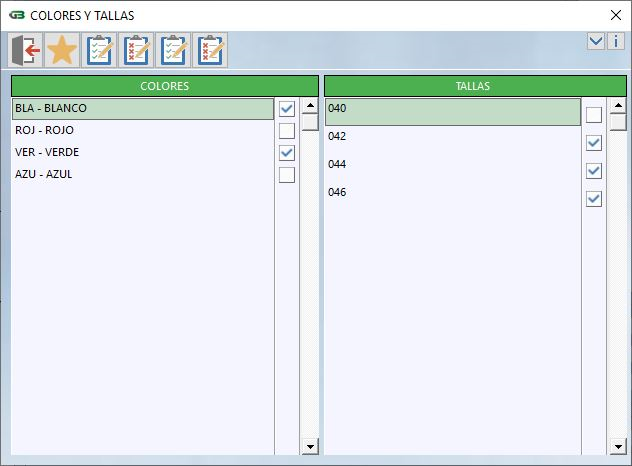Click the first uncheck-all red X clipboard icon
Viewport: 632px width, 466px height.
pos(136,50)
